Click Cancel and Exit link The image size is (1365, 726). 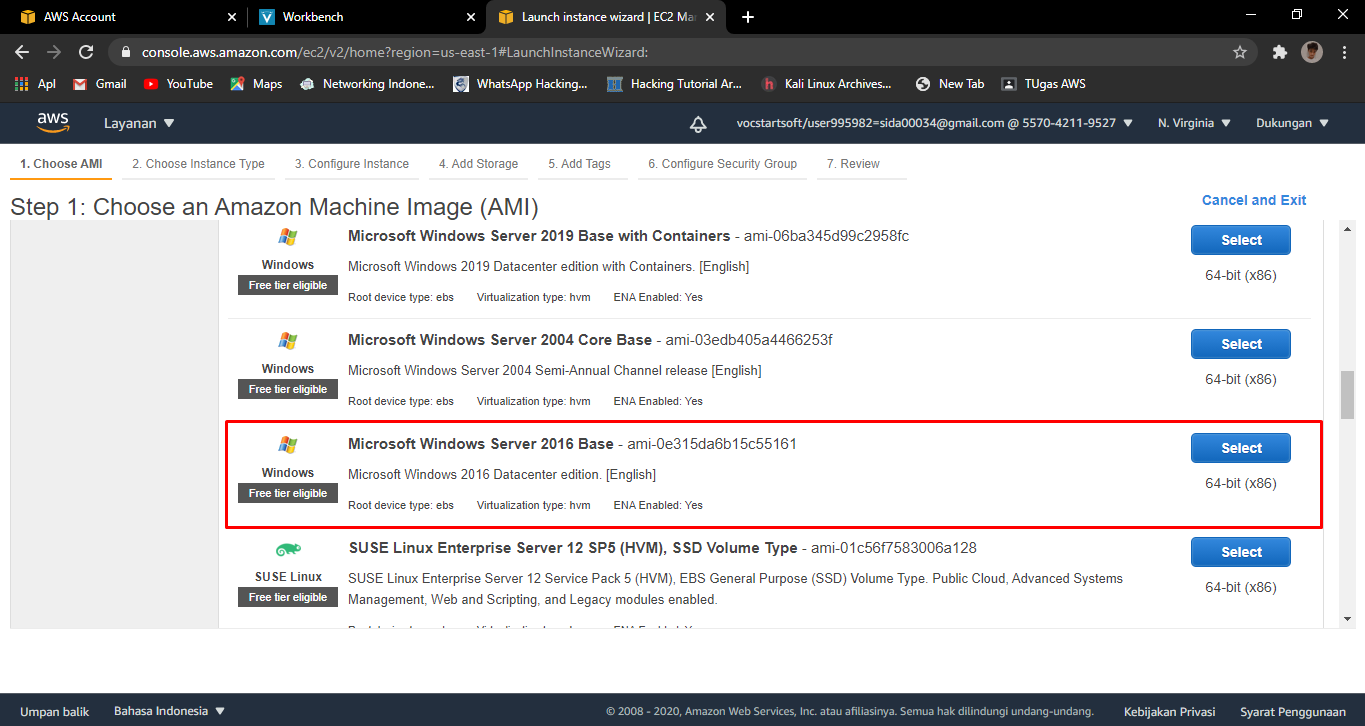(x=1254, y=200)
